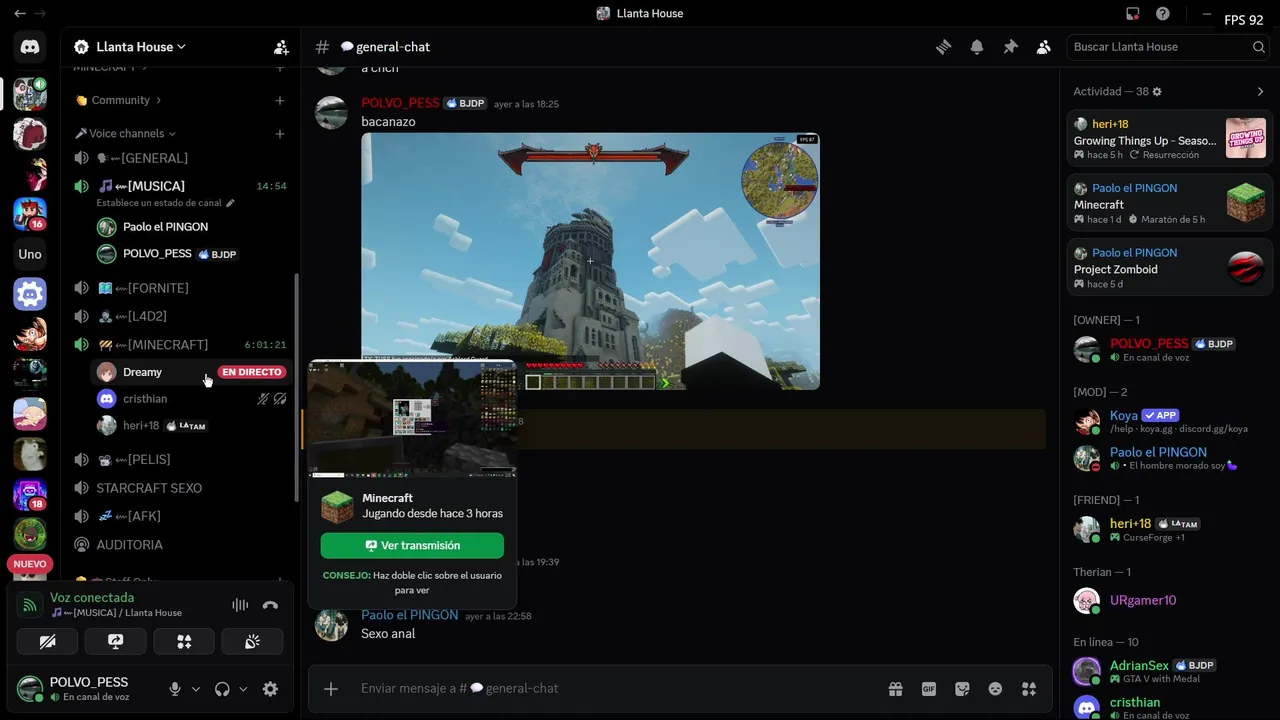Open Llanta House server dropdown menu

point(141,47)
